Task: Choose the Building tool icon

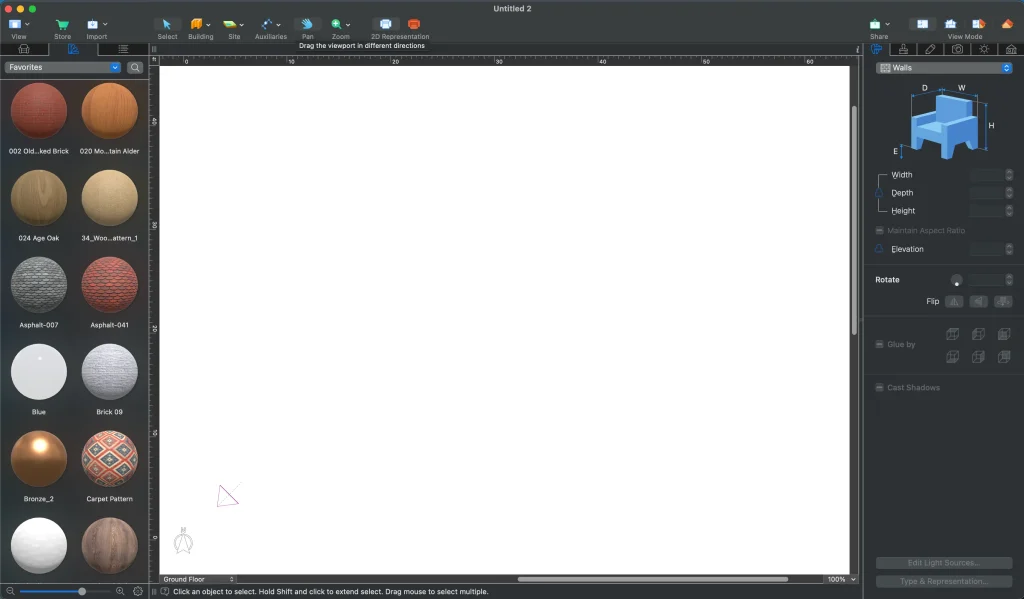Action: pos(197,23)
